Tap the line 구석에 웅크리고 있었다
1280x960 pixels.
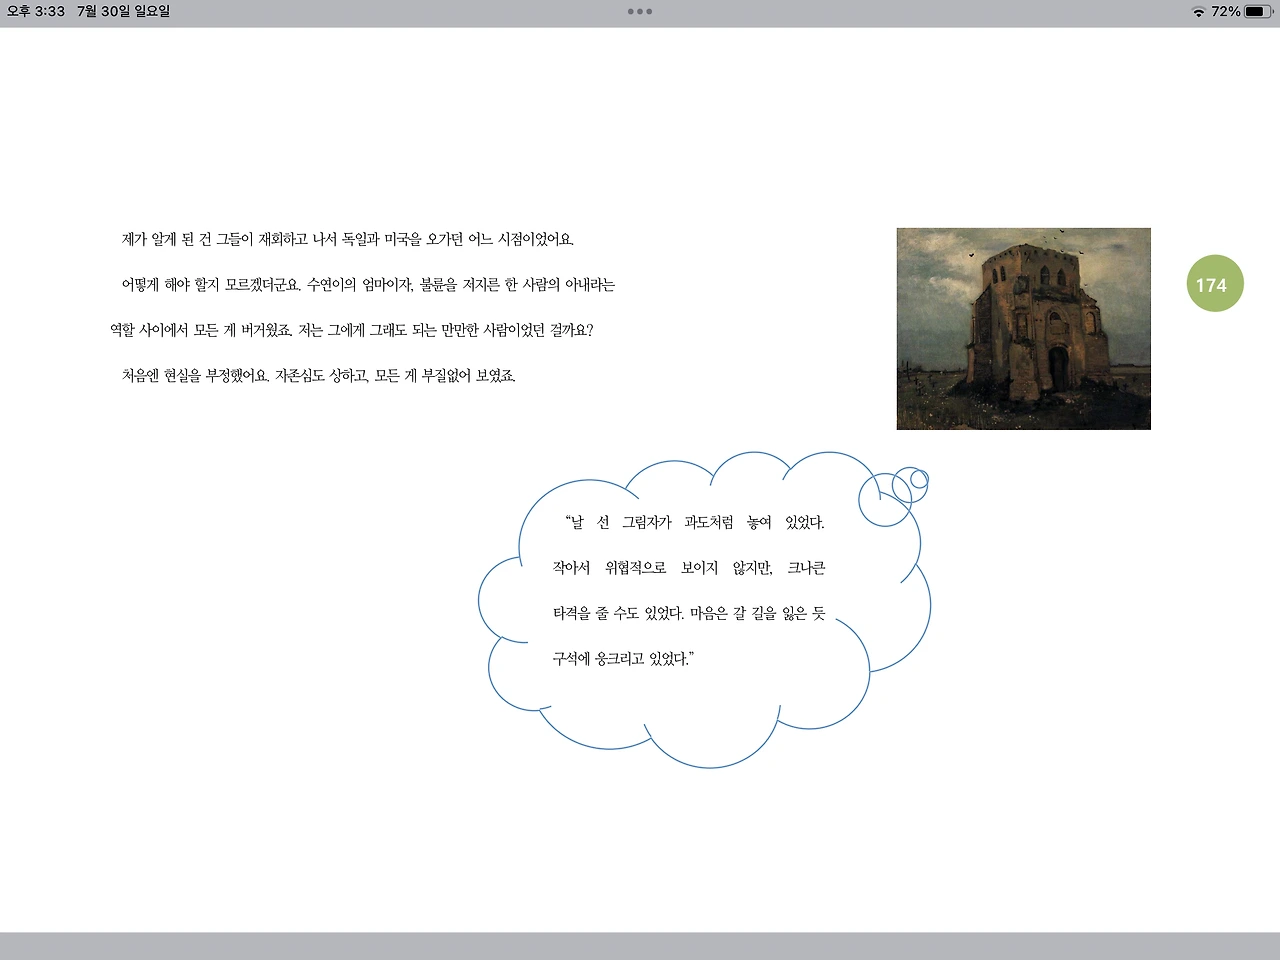(625, 659)
